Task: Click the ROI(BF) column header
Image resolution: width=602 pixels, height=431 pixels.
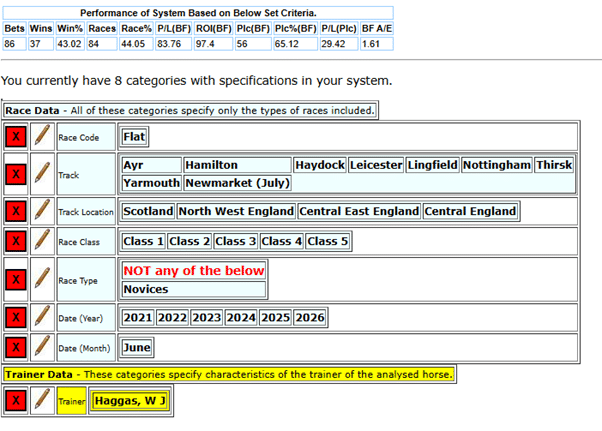Action: coord(213,28)
